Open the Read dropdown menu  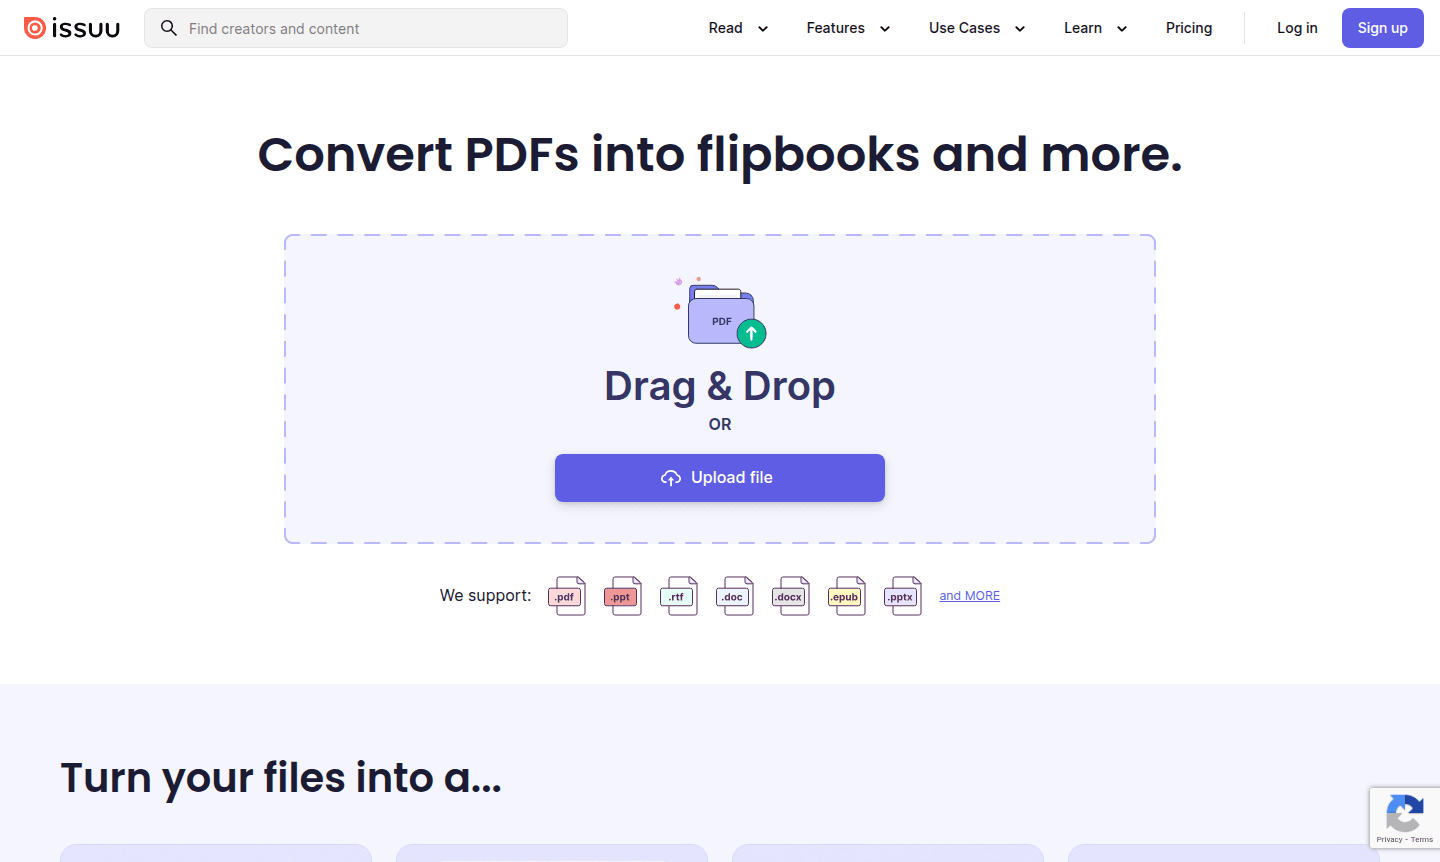pos(737,28)
